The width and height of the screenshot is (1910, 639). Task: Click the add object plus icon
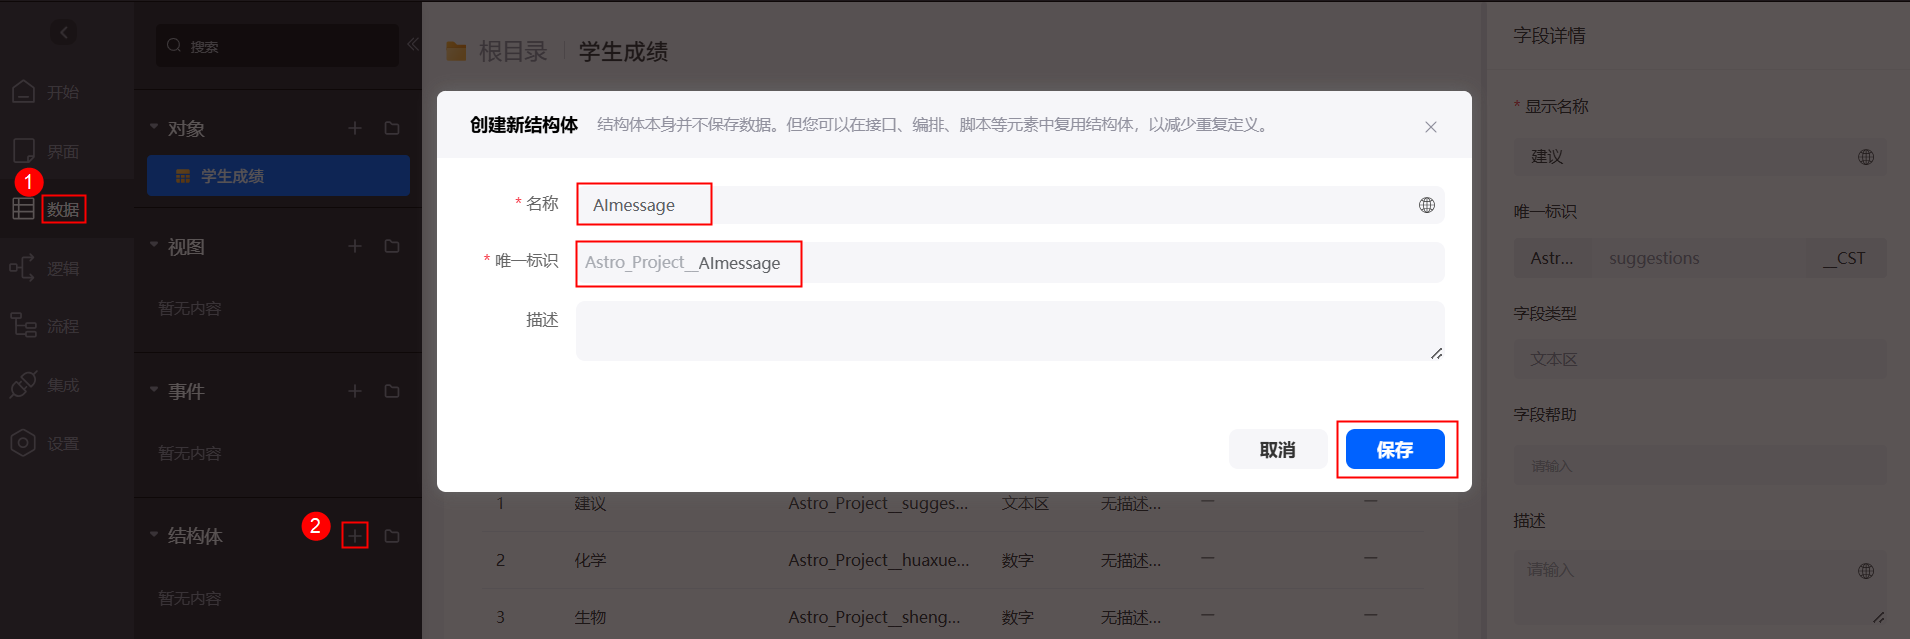(x=355, y=128)
